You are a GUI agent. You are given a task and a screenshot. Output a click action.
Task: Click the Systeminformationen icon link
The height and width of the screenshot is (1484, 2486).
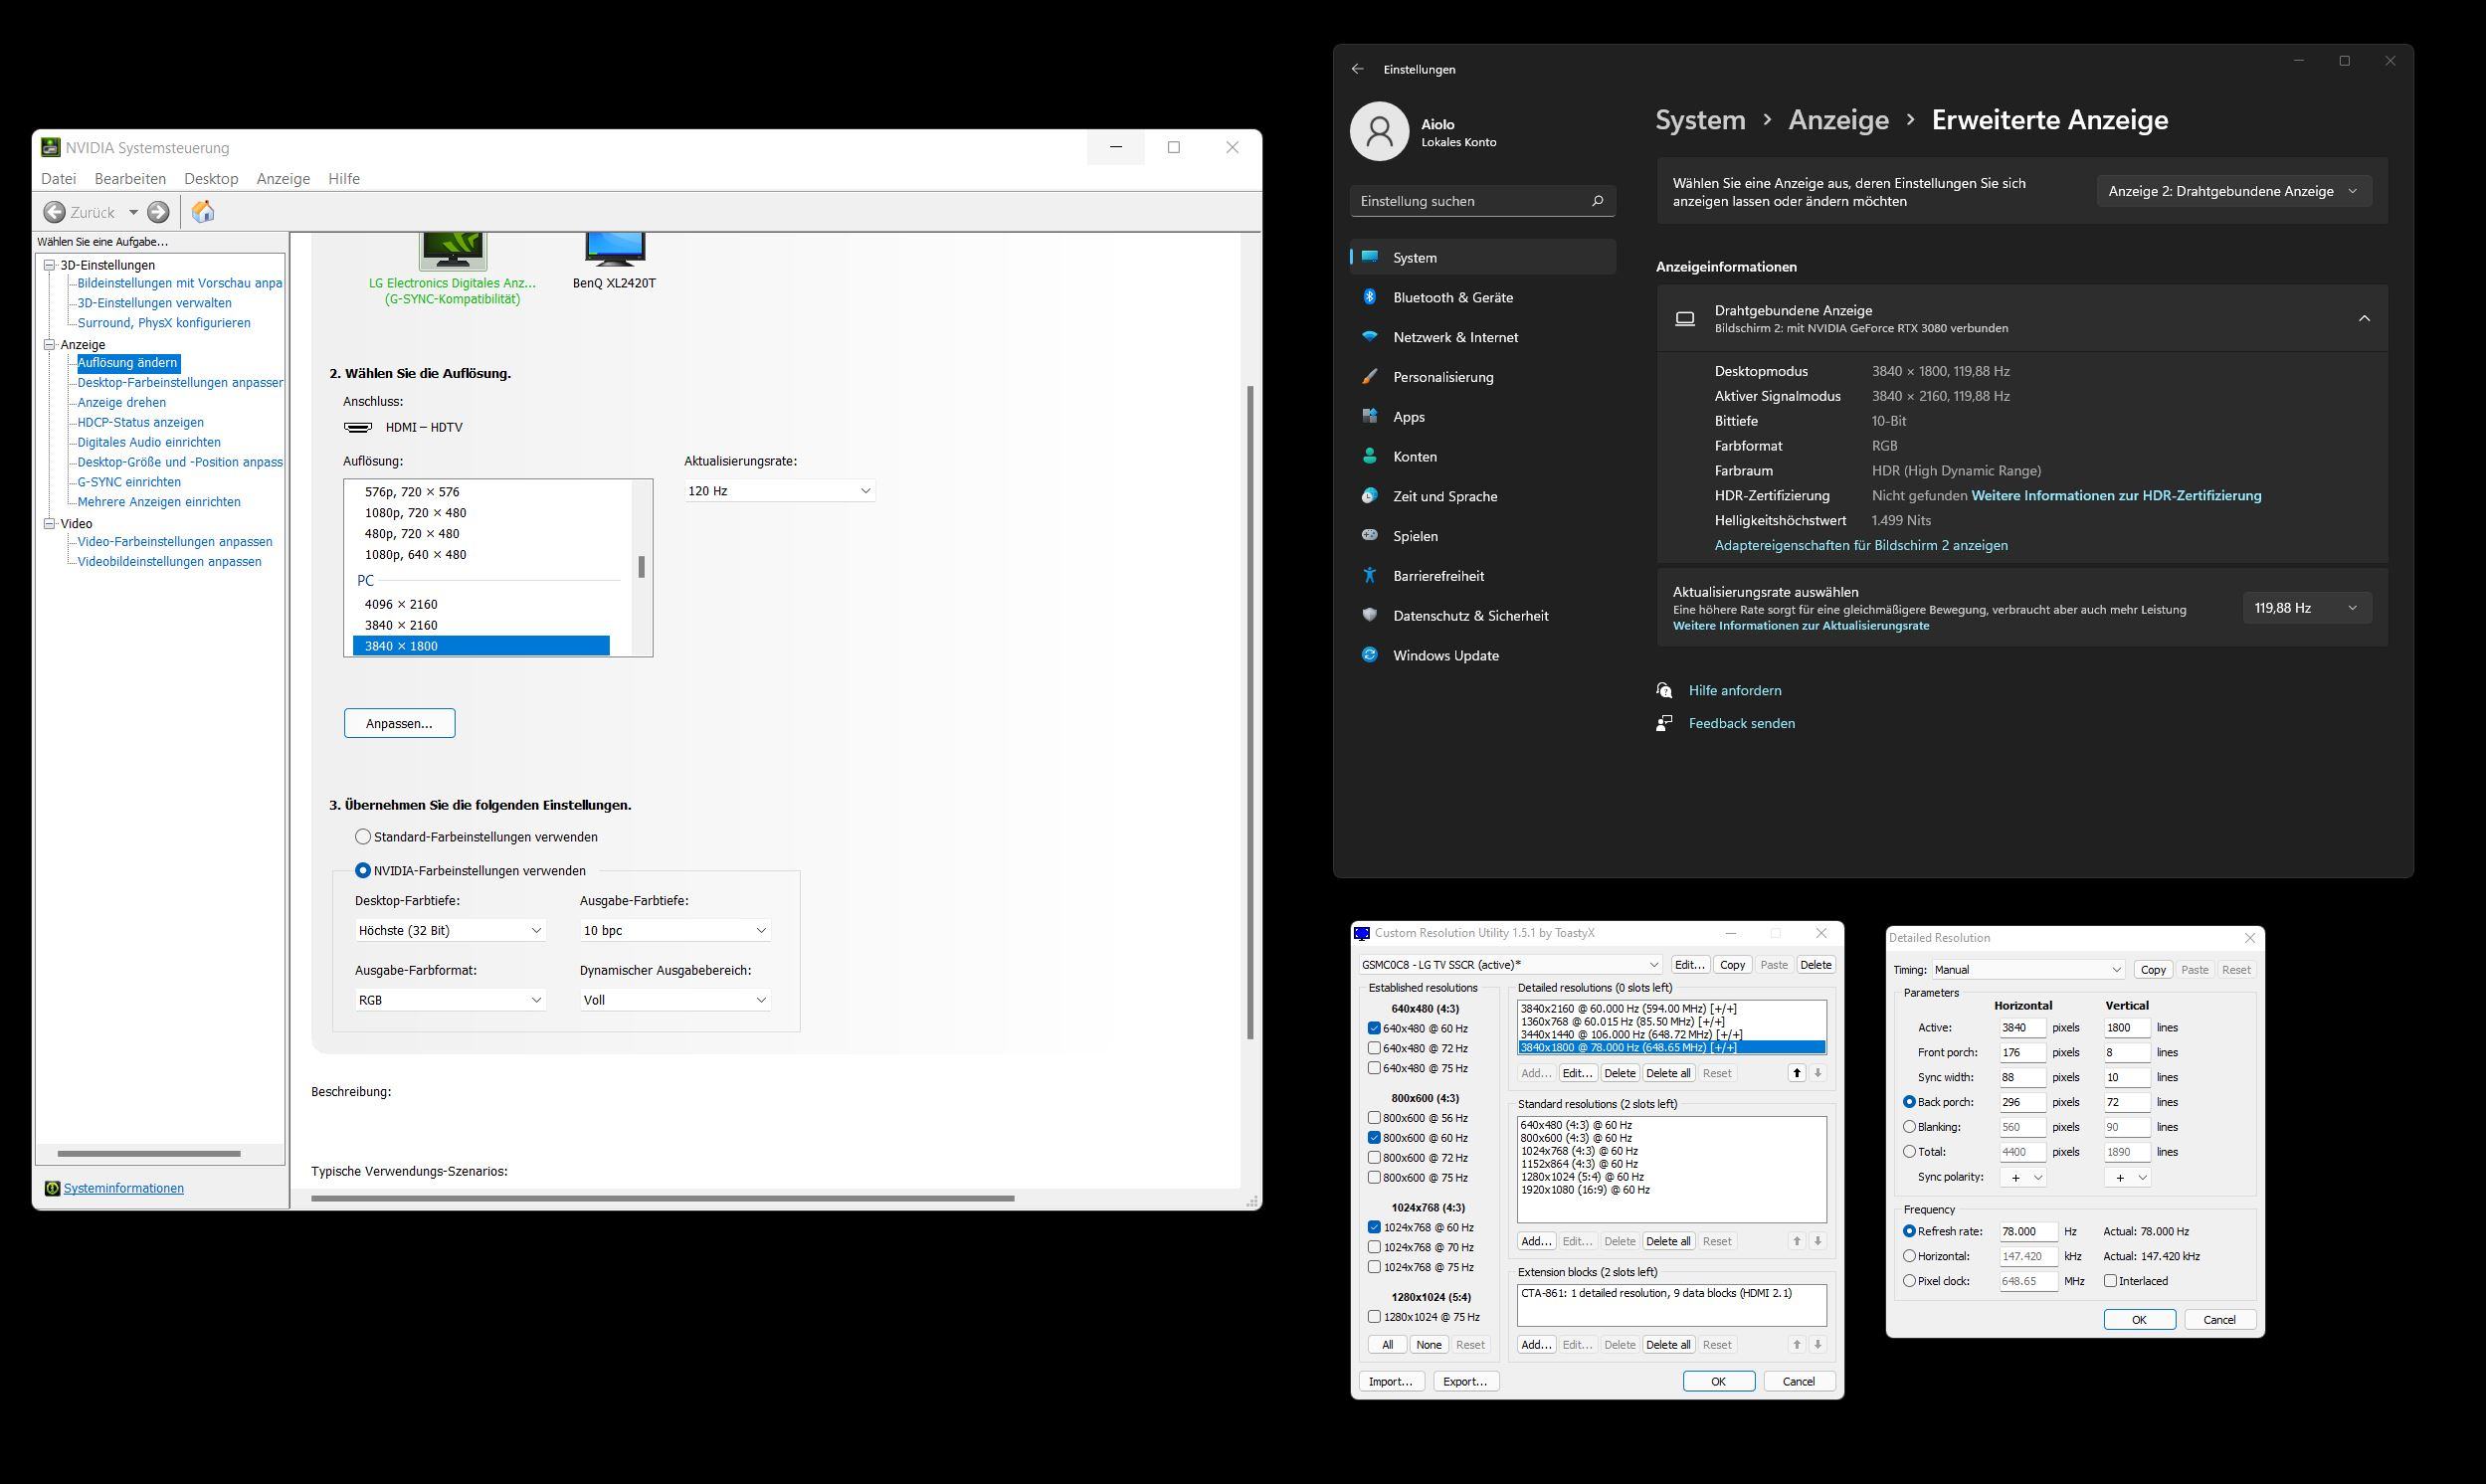tap(52, 1188)
